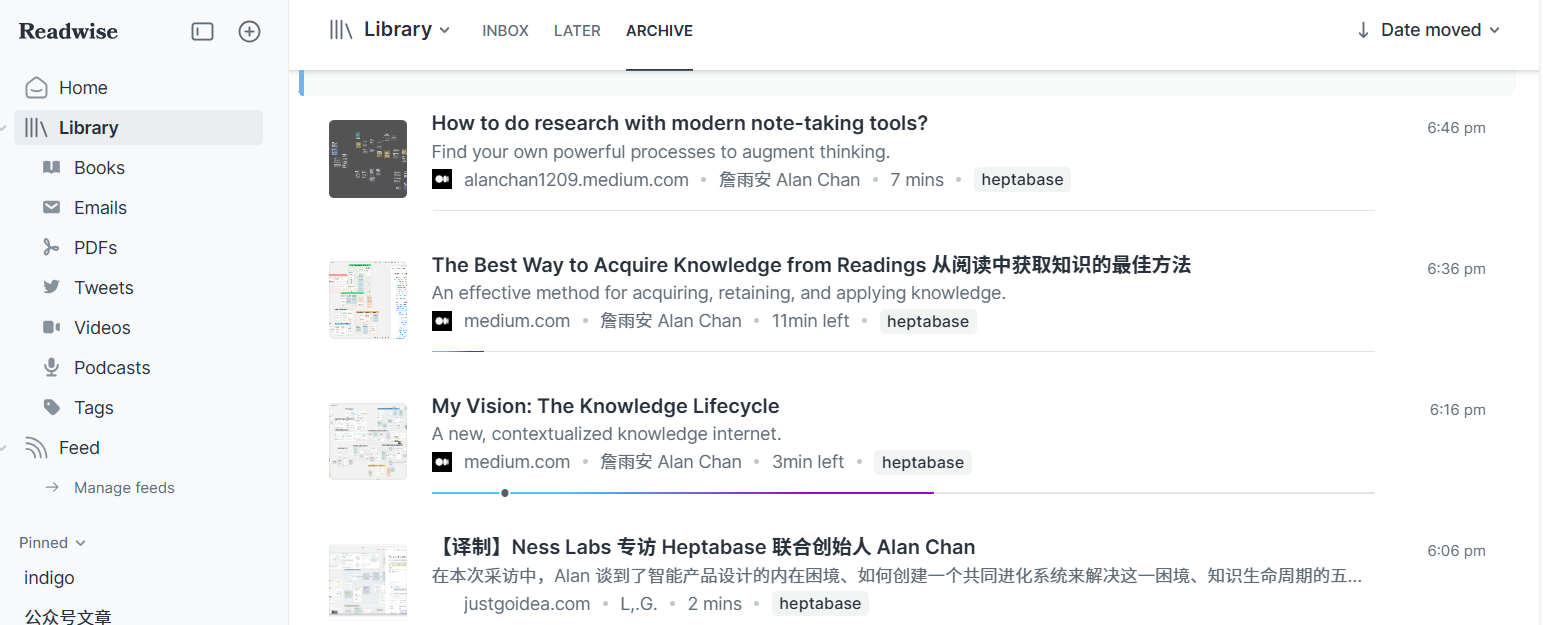This screenshot has height=625, width=1543.
Task: Open the Podcasts category
Action: [112, 368]
